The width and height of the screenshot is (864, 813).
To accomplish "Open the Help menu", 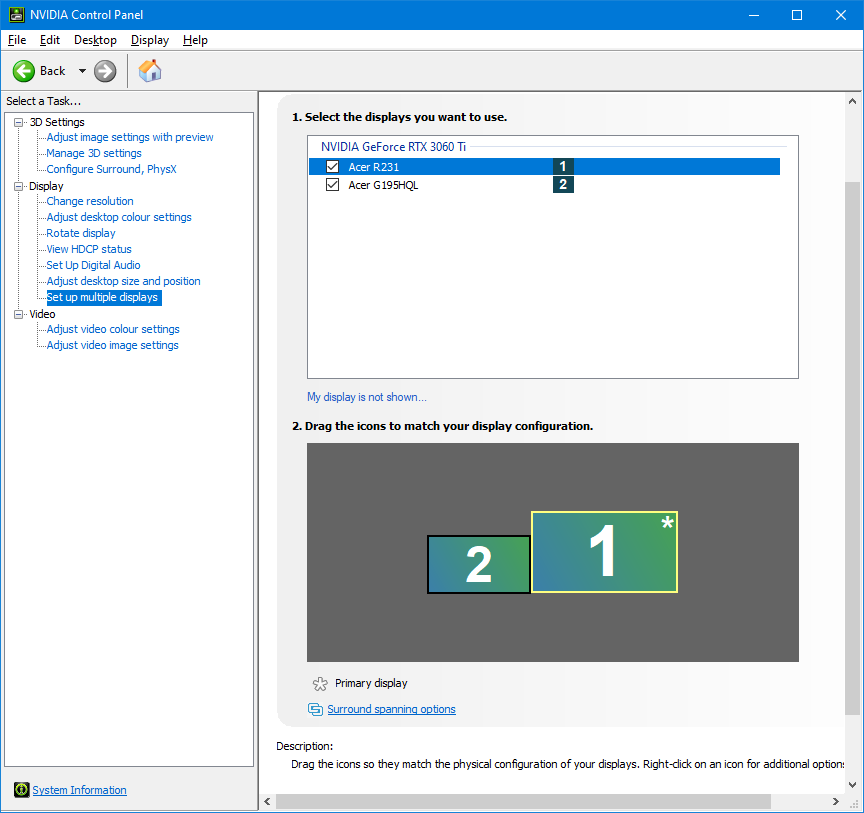I will coord(195,40).
